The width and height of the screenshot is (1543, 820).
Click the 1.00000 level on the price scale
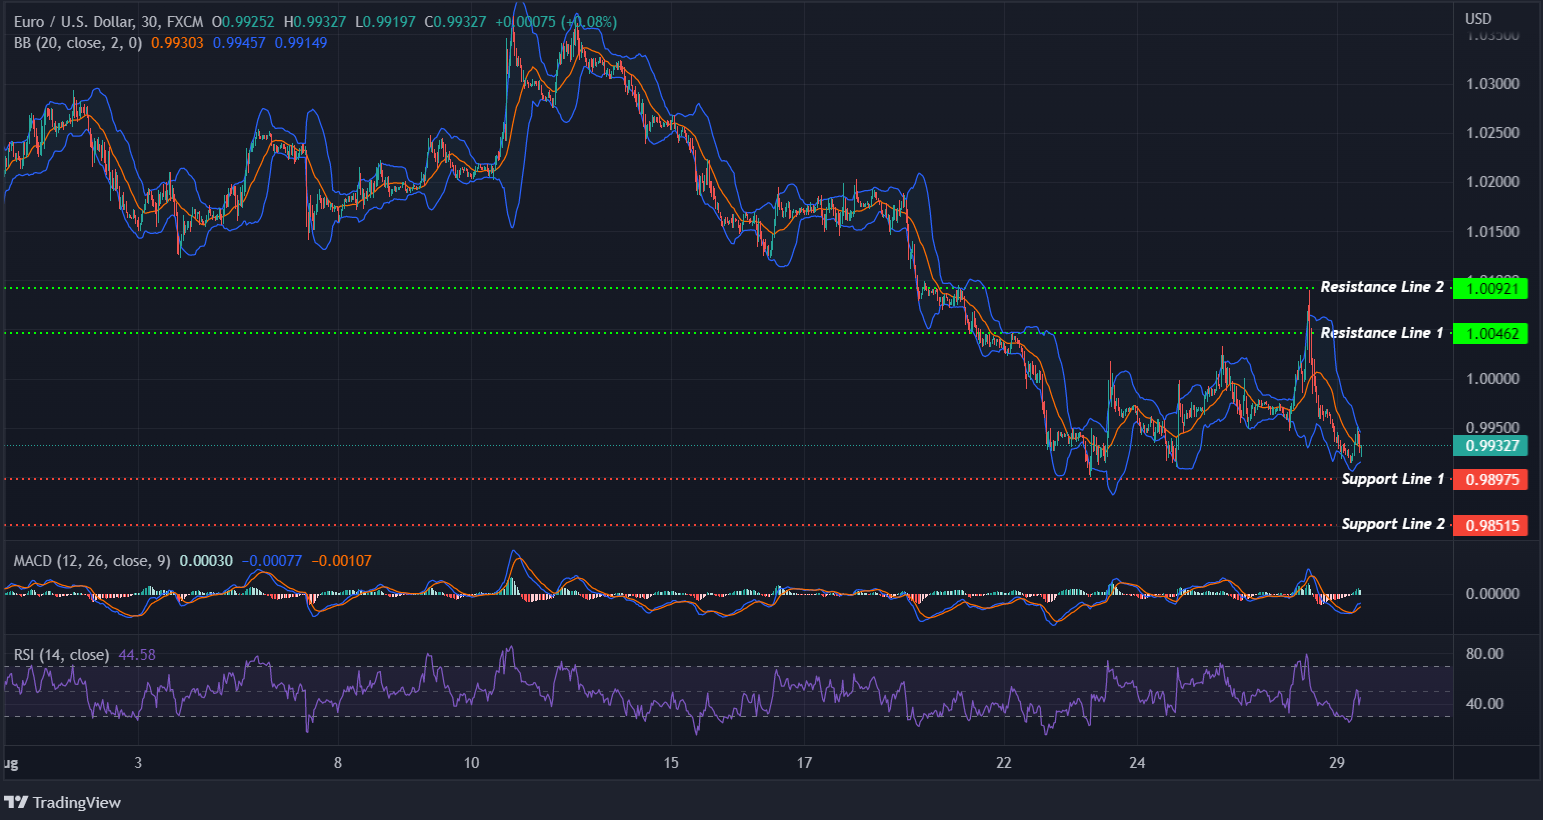1495,378
